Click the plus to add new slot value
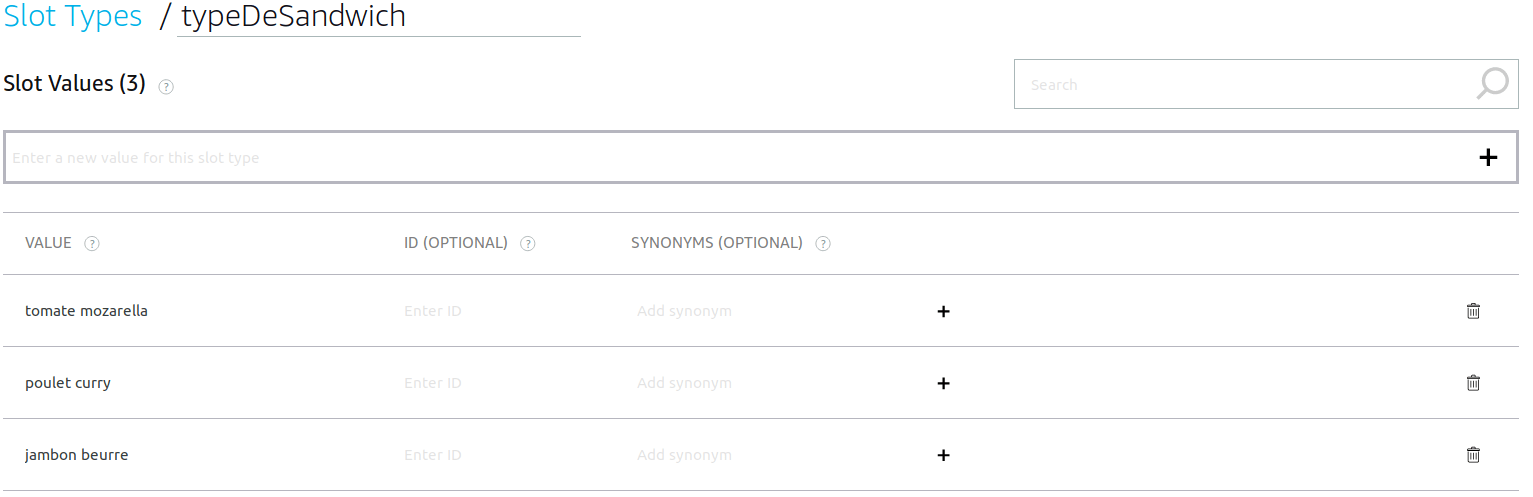Viewport: 1533px width, 497px height. tap(1488, 157)
